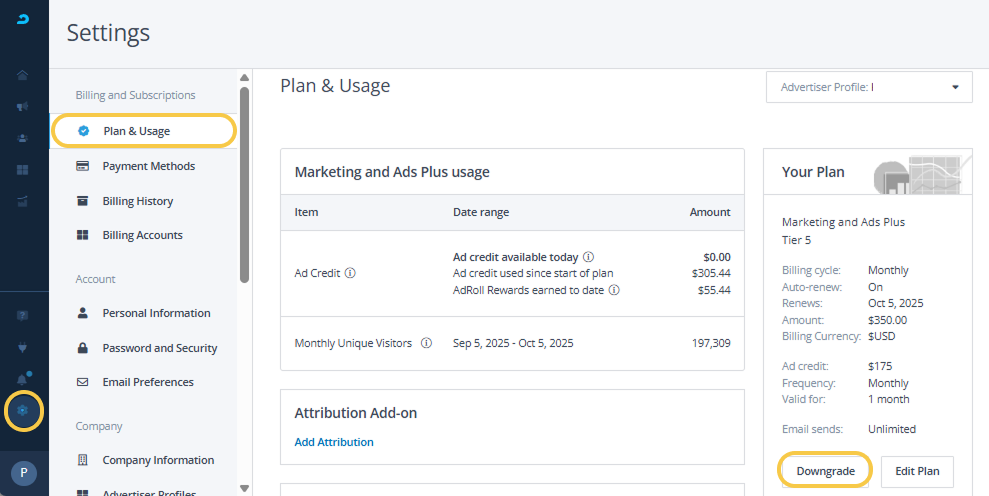
Task: Click info icon next to AdRoll Rewards
Action: [x=614, y=290]
